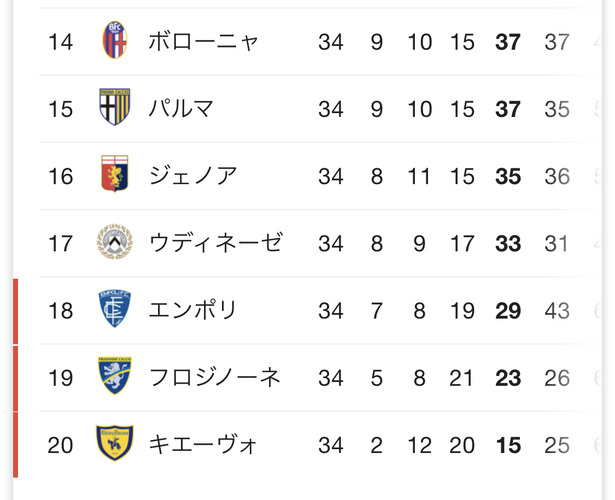
Task: Click the Chievo club crest icon
Action: (115, 443)
